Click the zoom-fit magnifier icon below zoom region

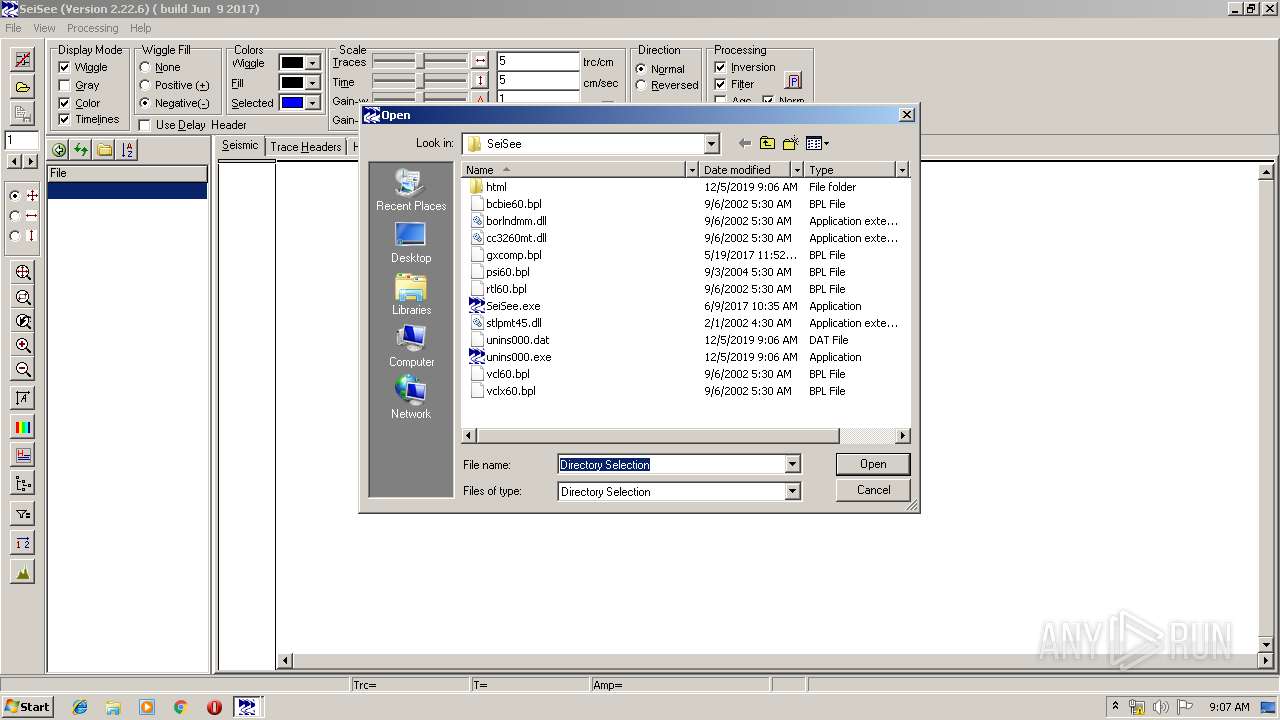tap(22, 297)
